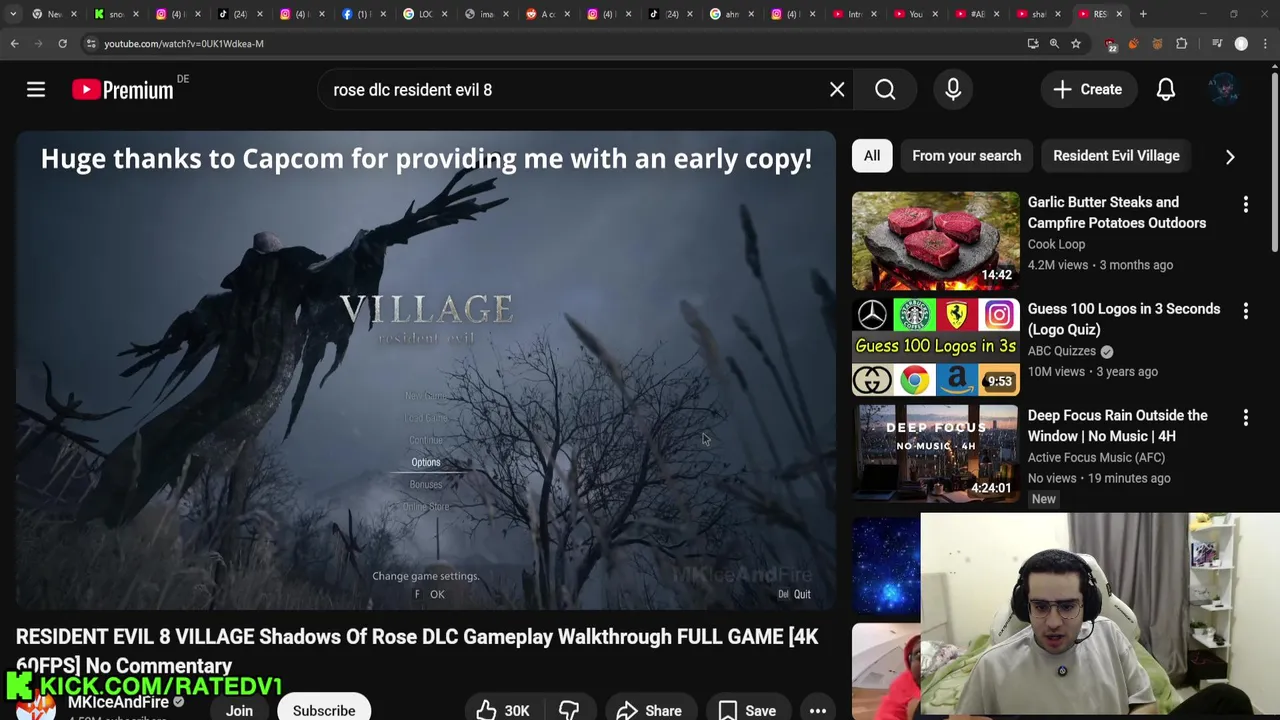Viewport: 1280px width, 720px height.
Task: Open options for Guess 100 Logos video
Action: 1246,311
